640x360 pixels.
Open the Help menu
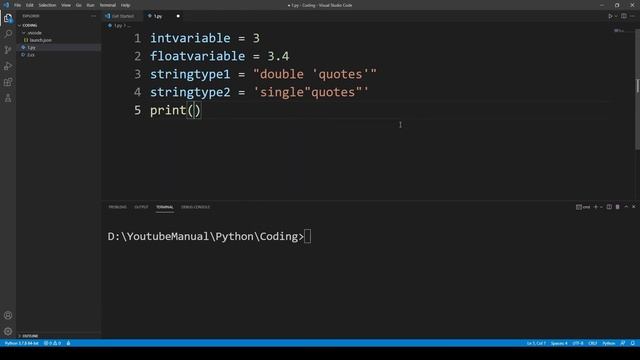(x=125, y=5)
